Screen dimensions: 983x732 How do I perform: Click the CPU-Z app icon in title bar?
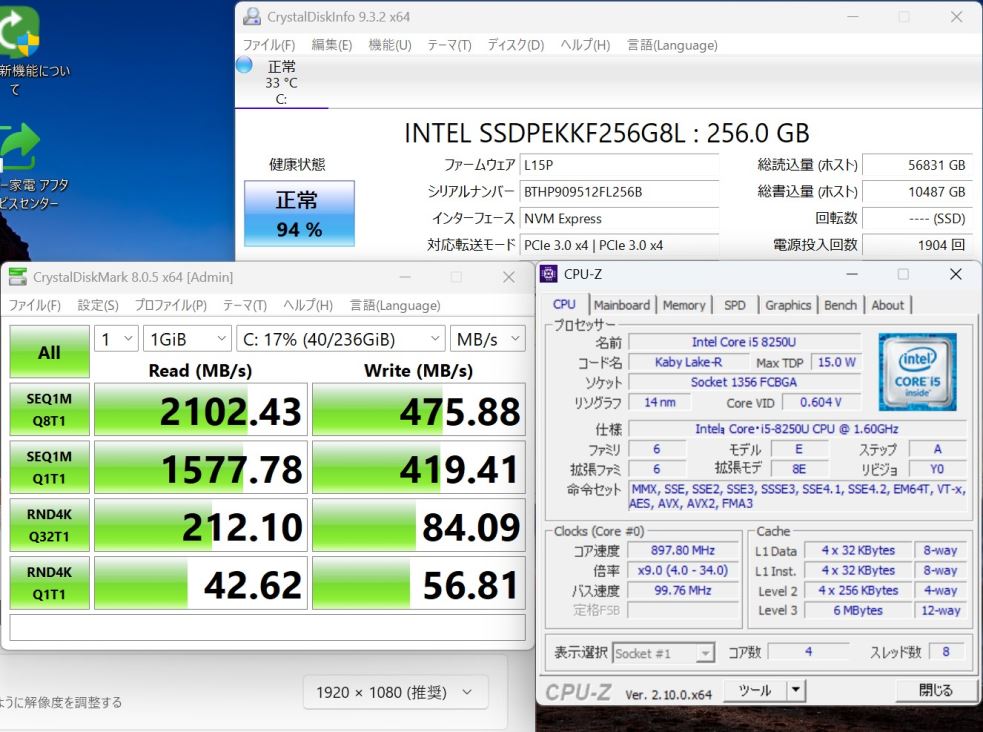pos(549,274)
